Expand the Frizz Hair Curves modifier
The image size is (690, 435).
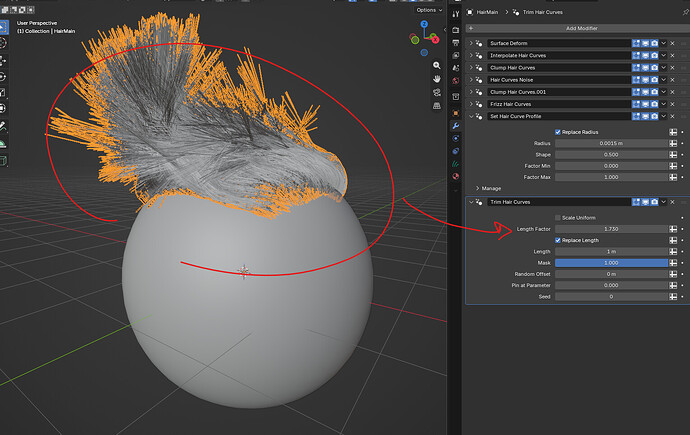pos(471,104)
